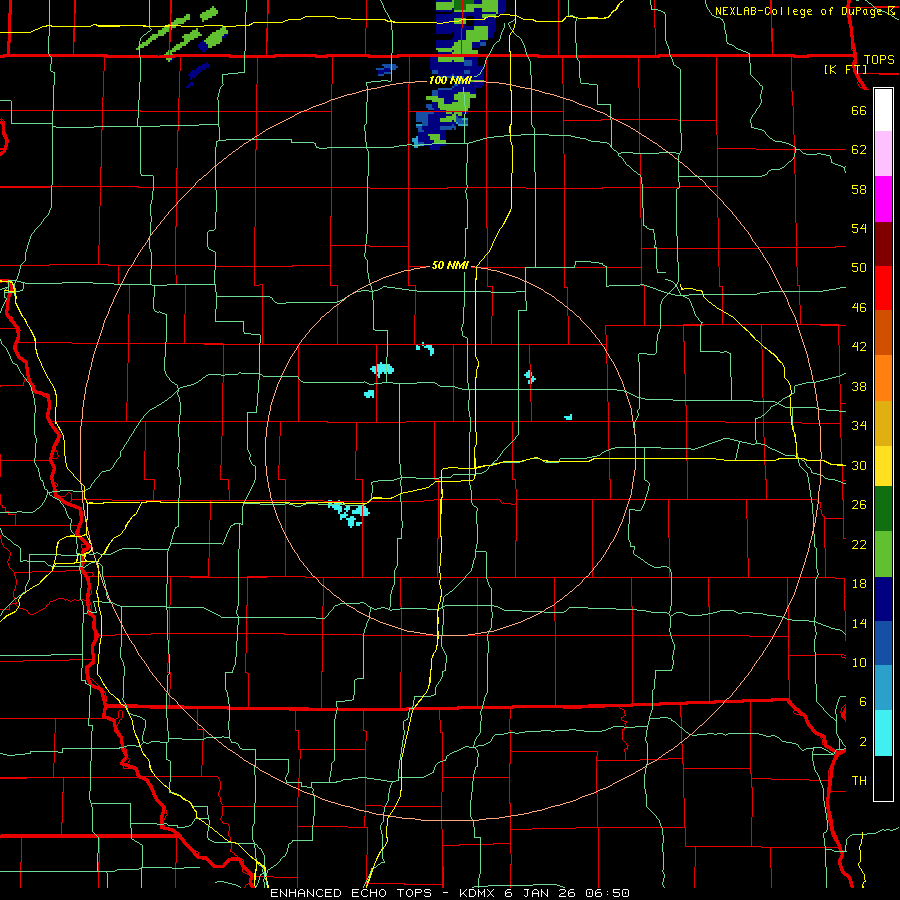
Task: Click the legend value '42'
Action: point(859,347)
